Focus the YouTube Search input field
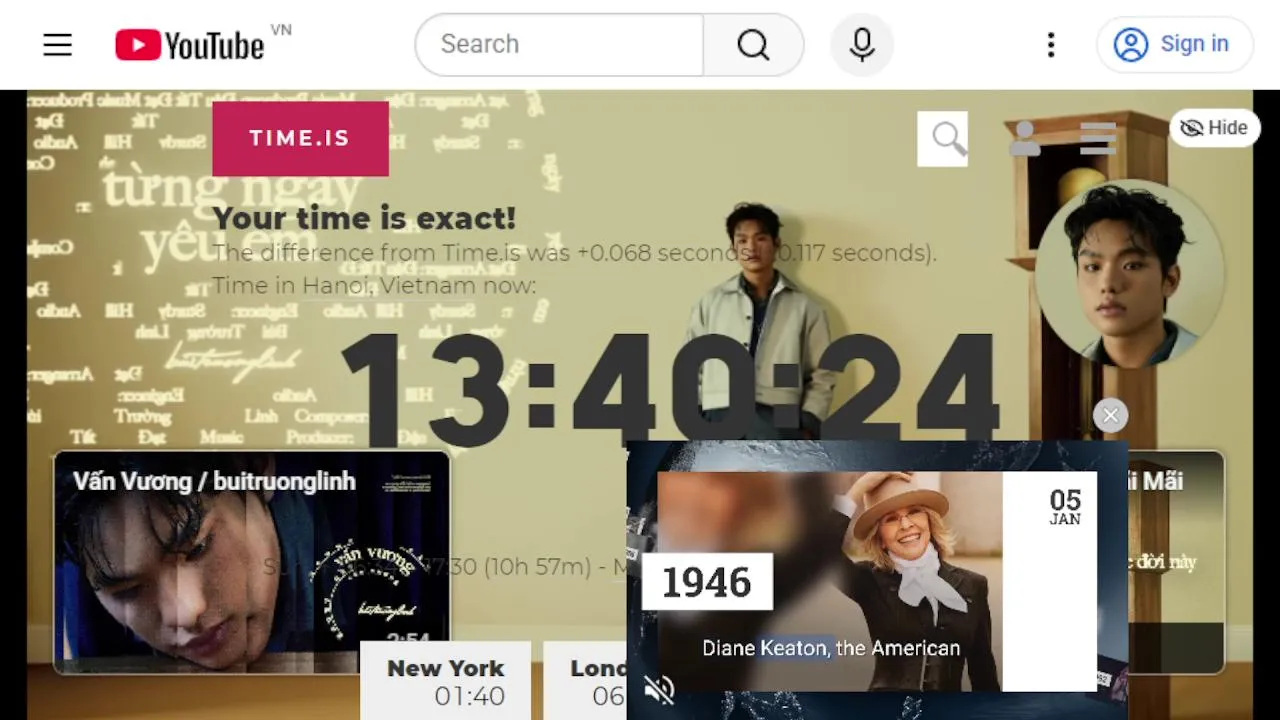The image size is (1280, 720). 560,44
